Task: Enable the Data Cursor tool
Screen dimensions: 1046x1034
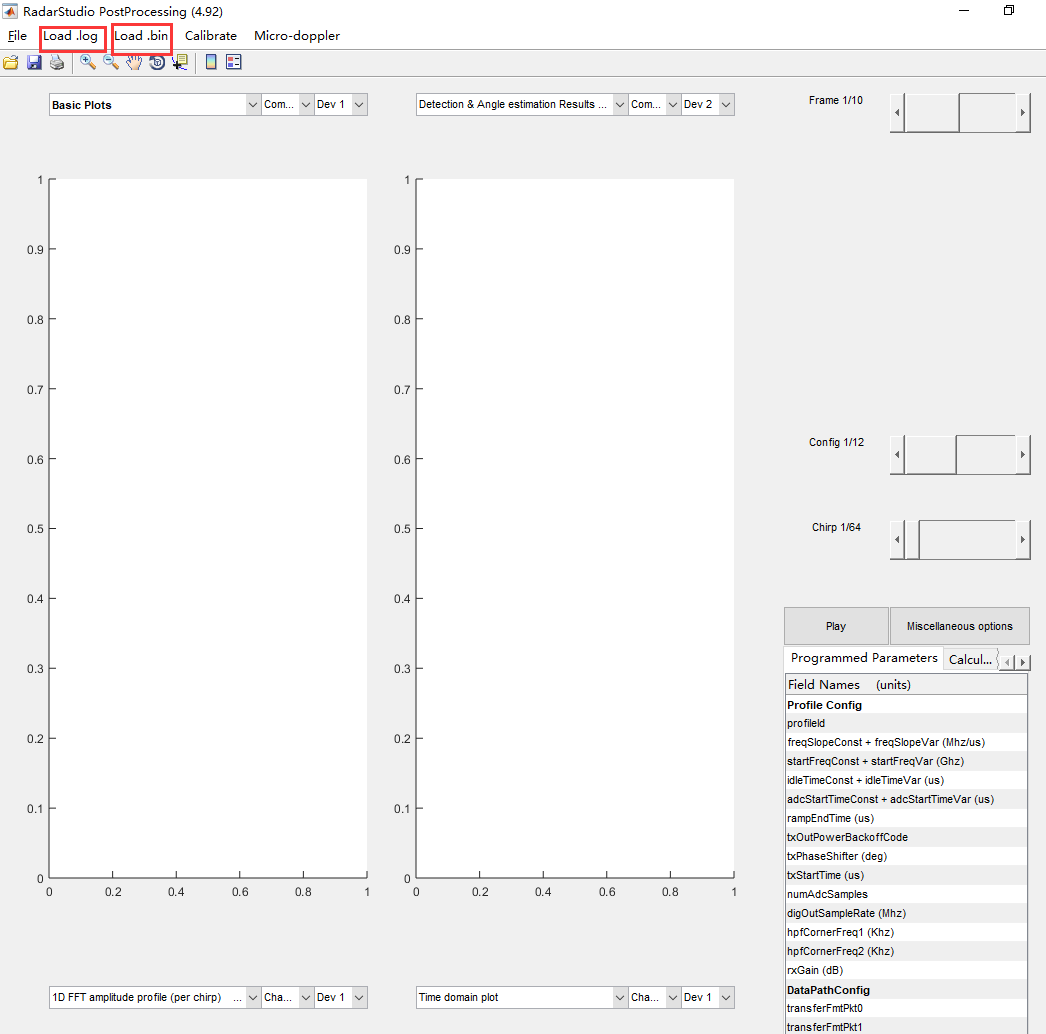Action: 180,63
